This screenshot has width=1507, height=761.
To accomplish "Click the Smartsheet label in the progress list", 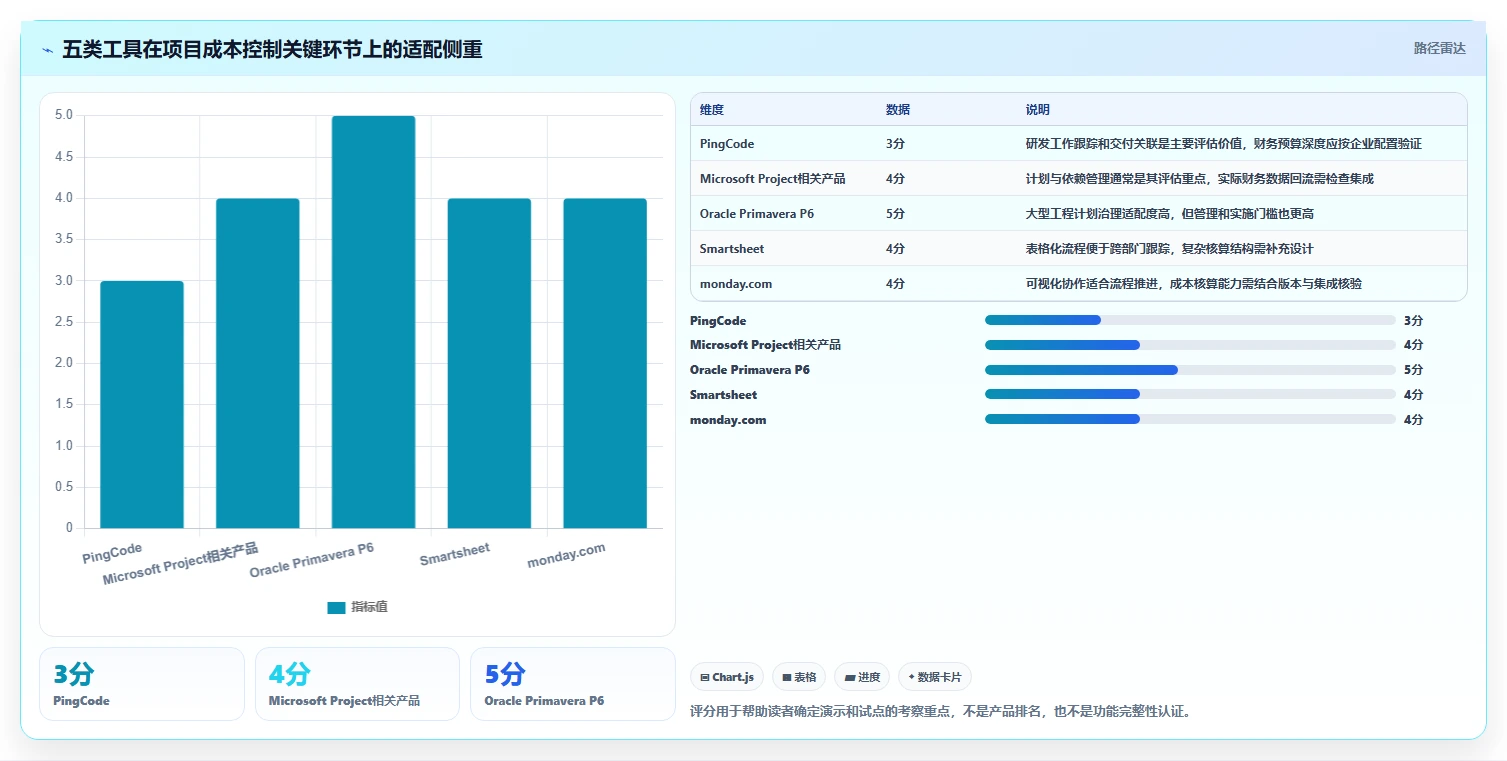I will (x=723, y=395).
